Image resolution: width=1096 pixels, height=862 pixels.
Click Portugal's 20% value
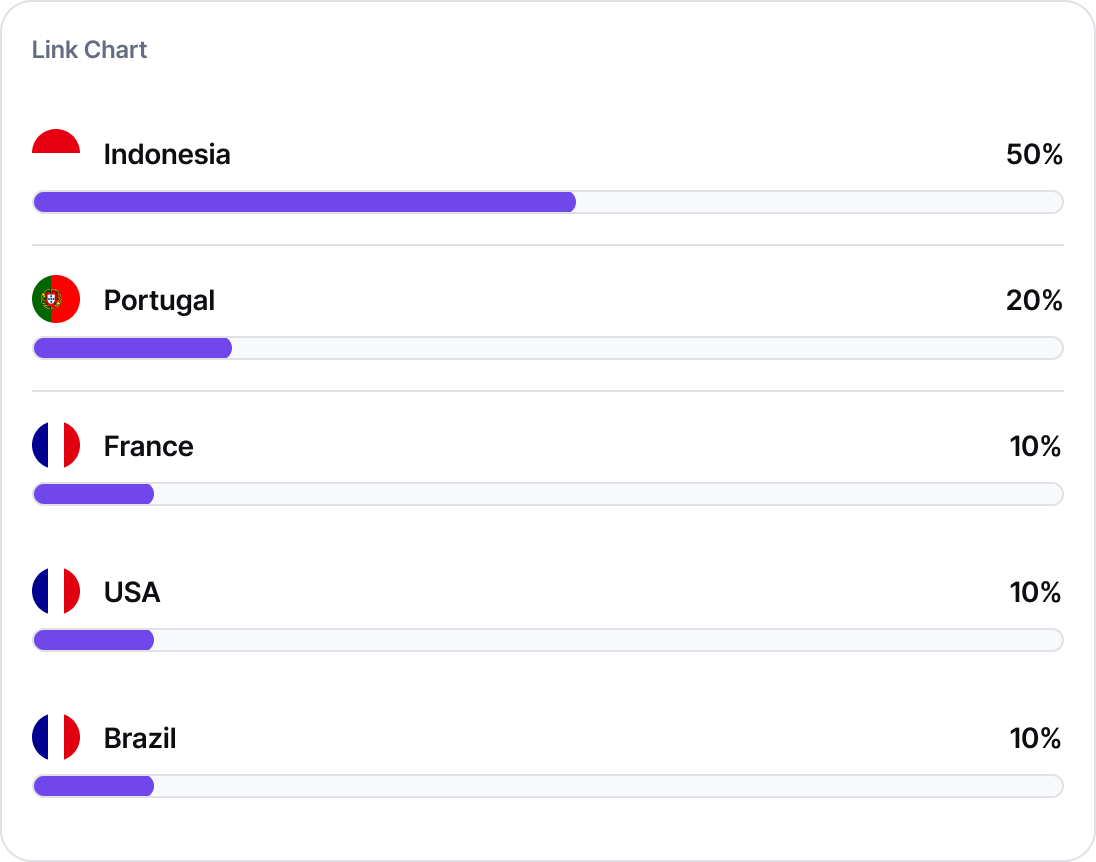1034,300
